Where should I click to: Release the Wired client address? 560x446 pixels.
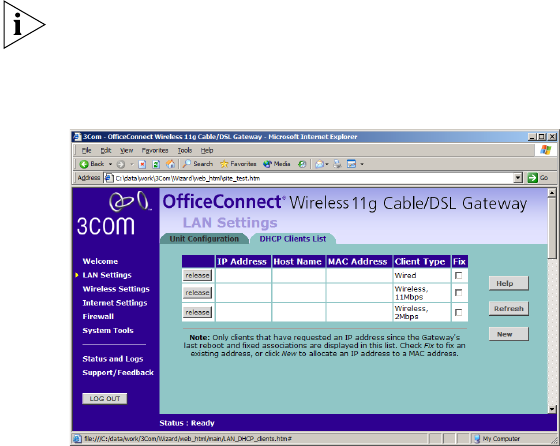click(197, 275)
